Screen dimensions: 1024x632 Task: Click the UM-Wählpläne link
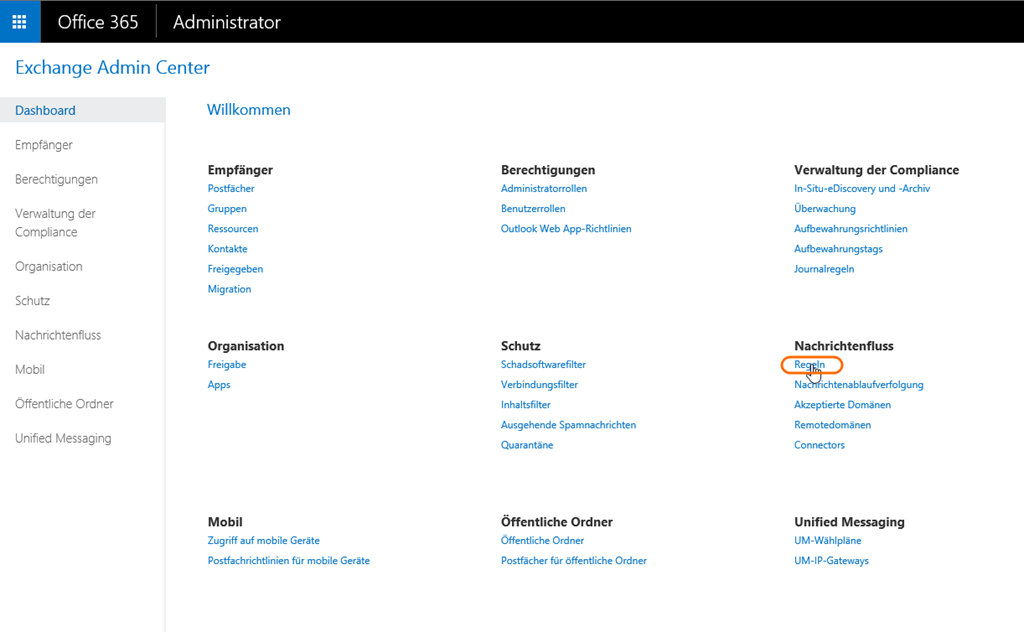click(x=825, y=541)
